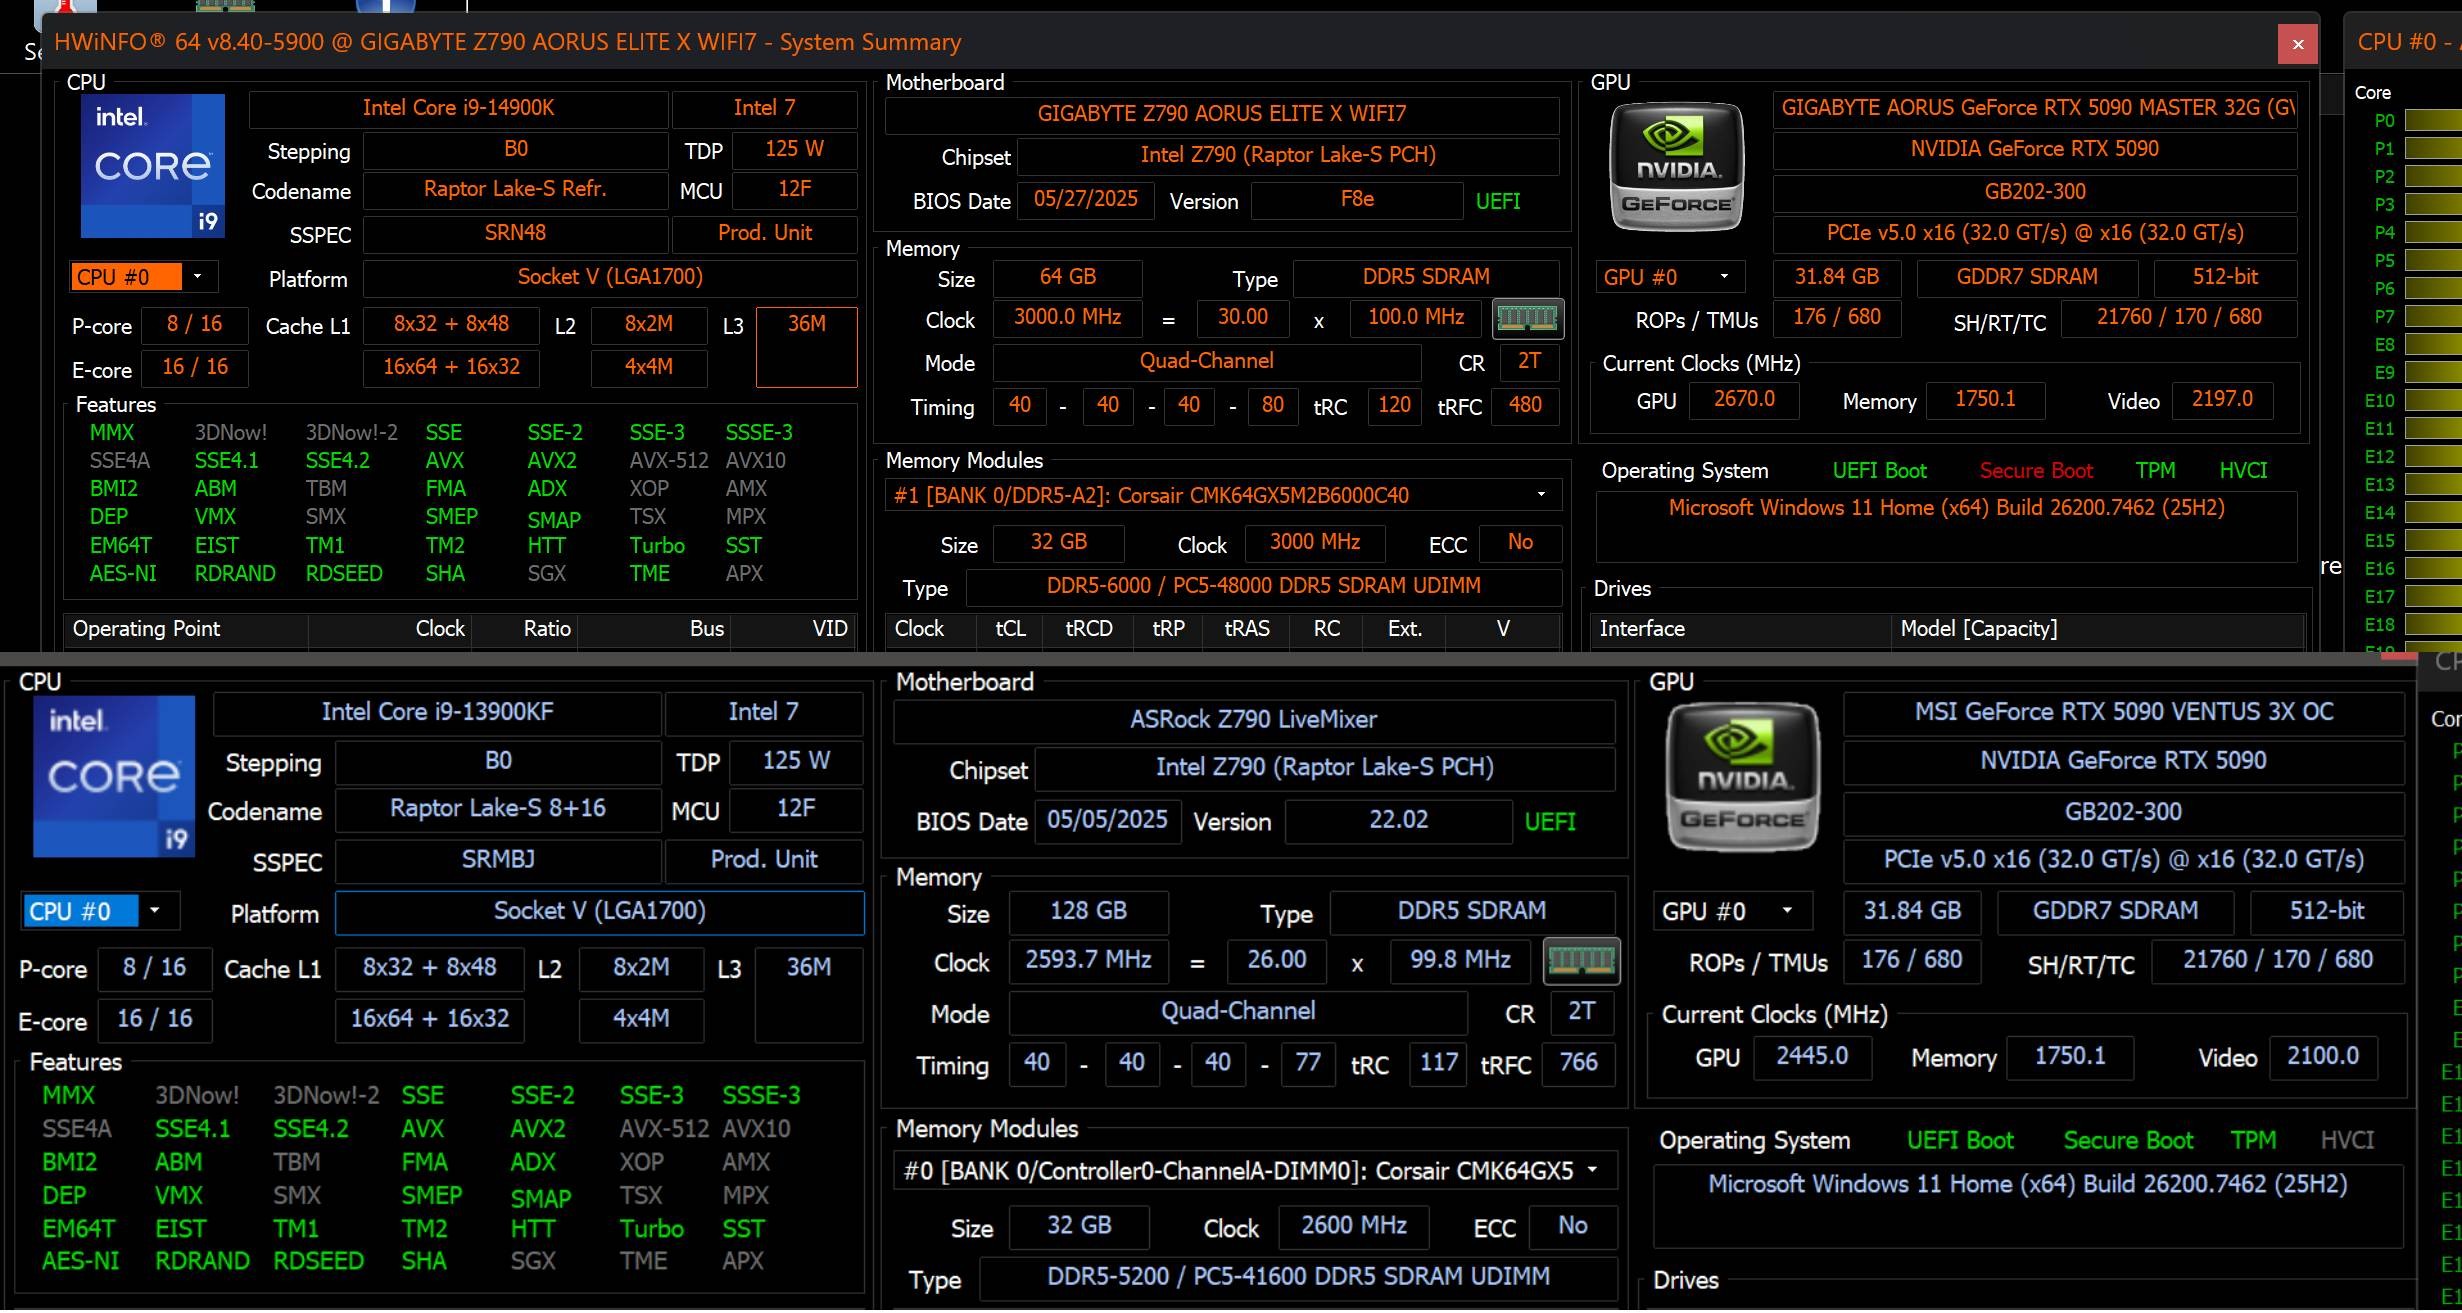The height and width of the screenshot is (1313, 2462).
Task: Click the Intel Core i9-14900K name field
Action: click(458, 108)
